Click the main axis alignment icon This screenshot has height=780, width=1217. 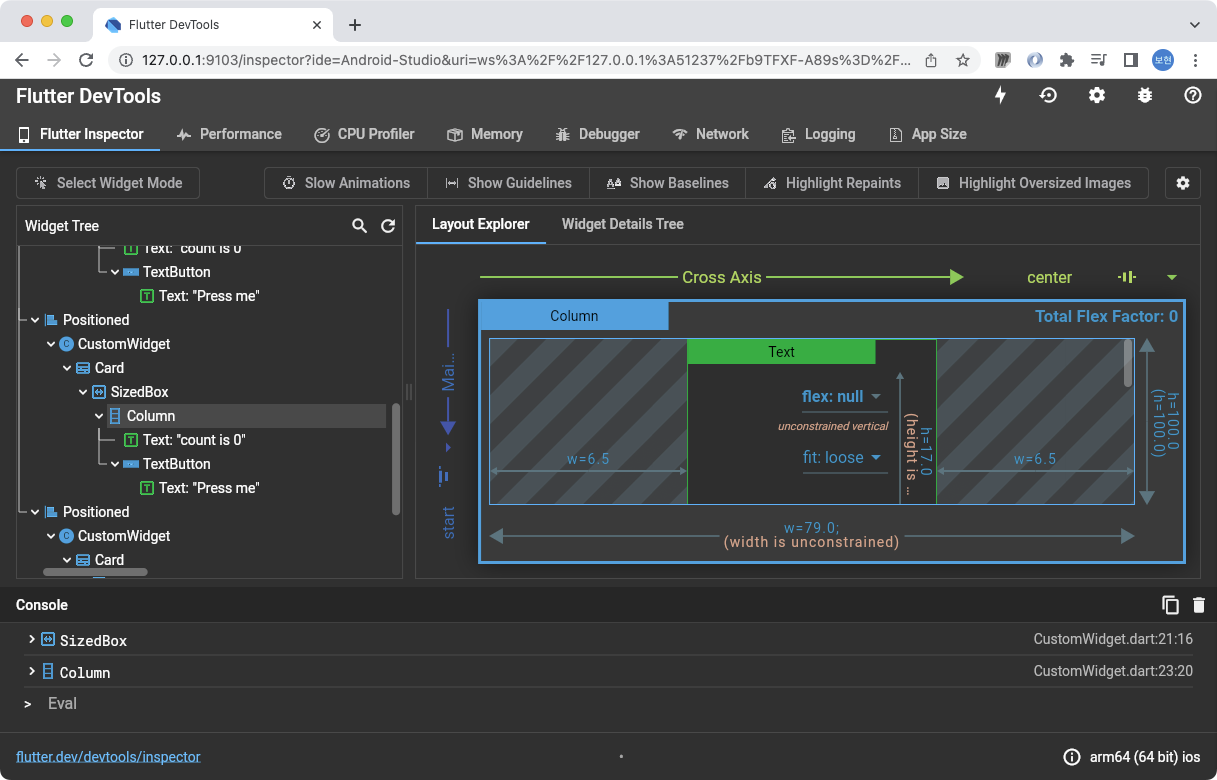click(443, 476)
